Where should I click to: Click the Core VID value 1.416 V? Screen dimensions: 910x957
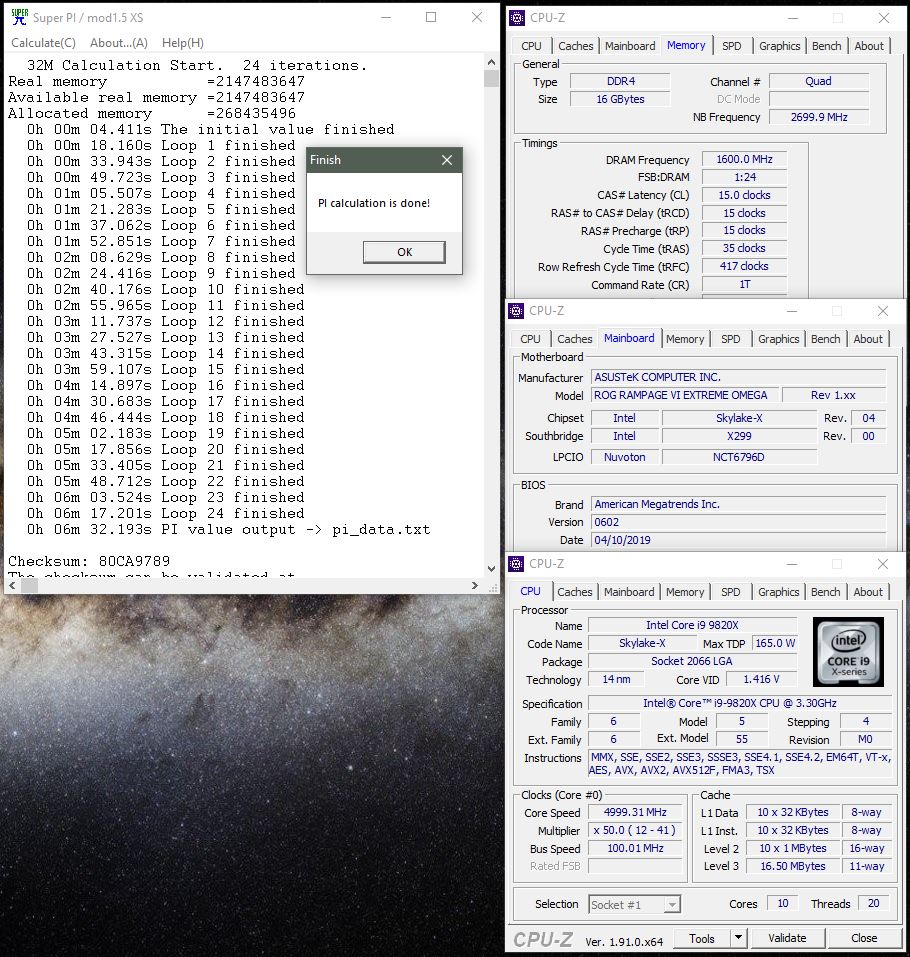point(761,679)
